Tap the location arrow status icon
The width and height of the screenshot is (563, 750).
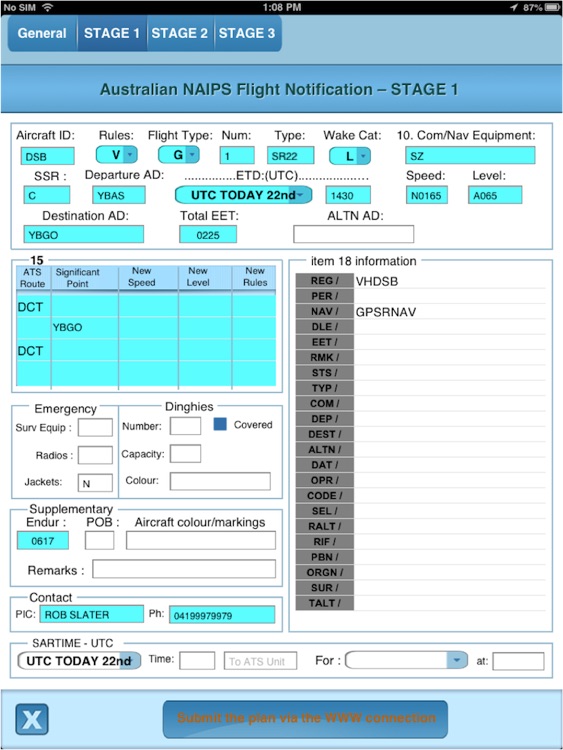tap(514, 7)
